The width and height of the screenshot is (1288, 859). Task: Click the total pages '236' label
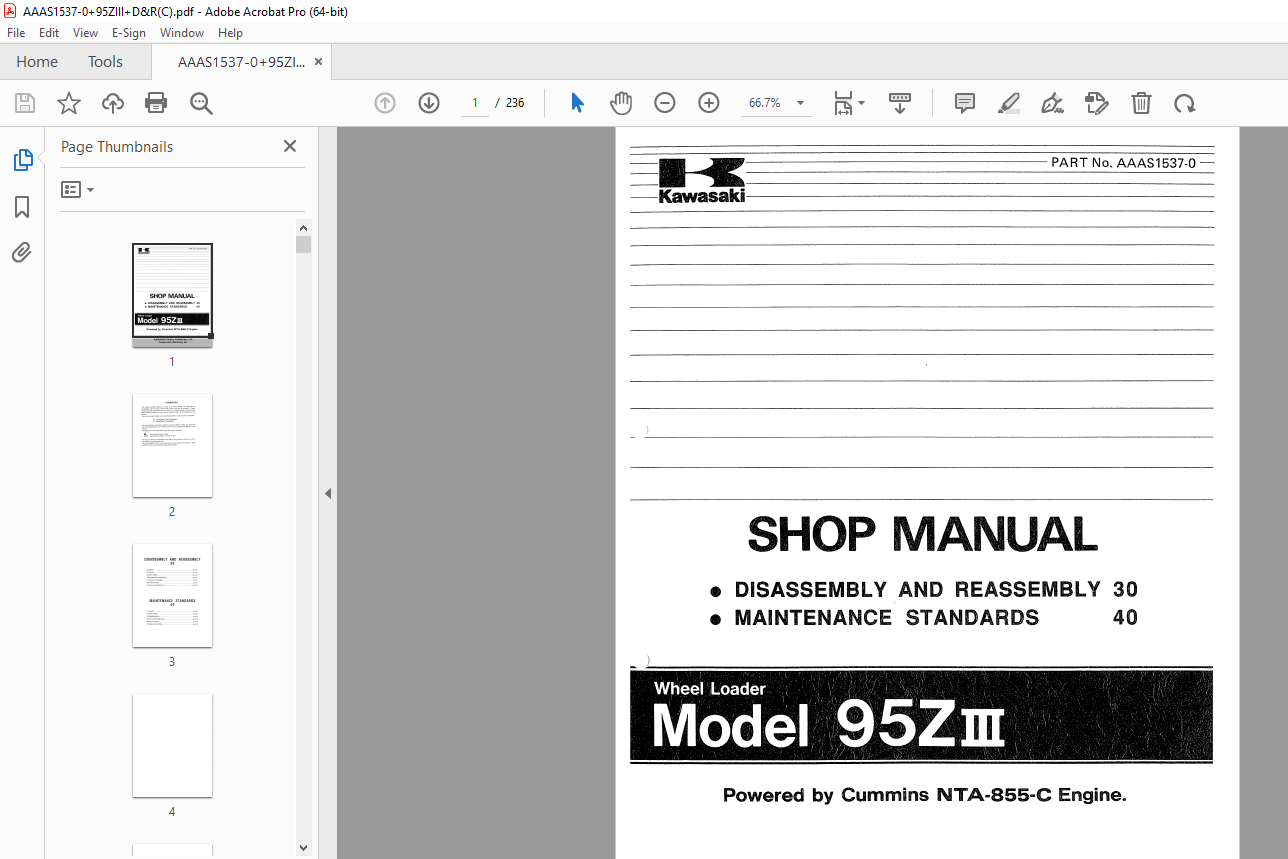(515, 103)
